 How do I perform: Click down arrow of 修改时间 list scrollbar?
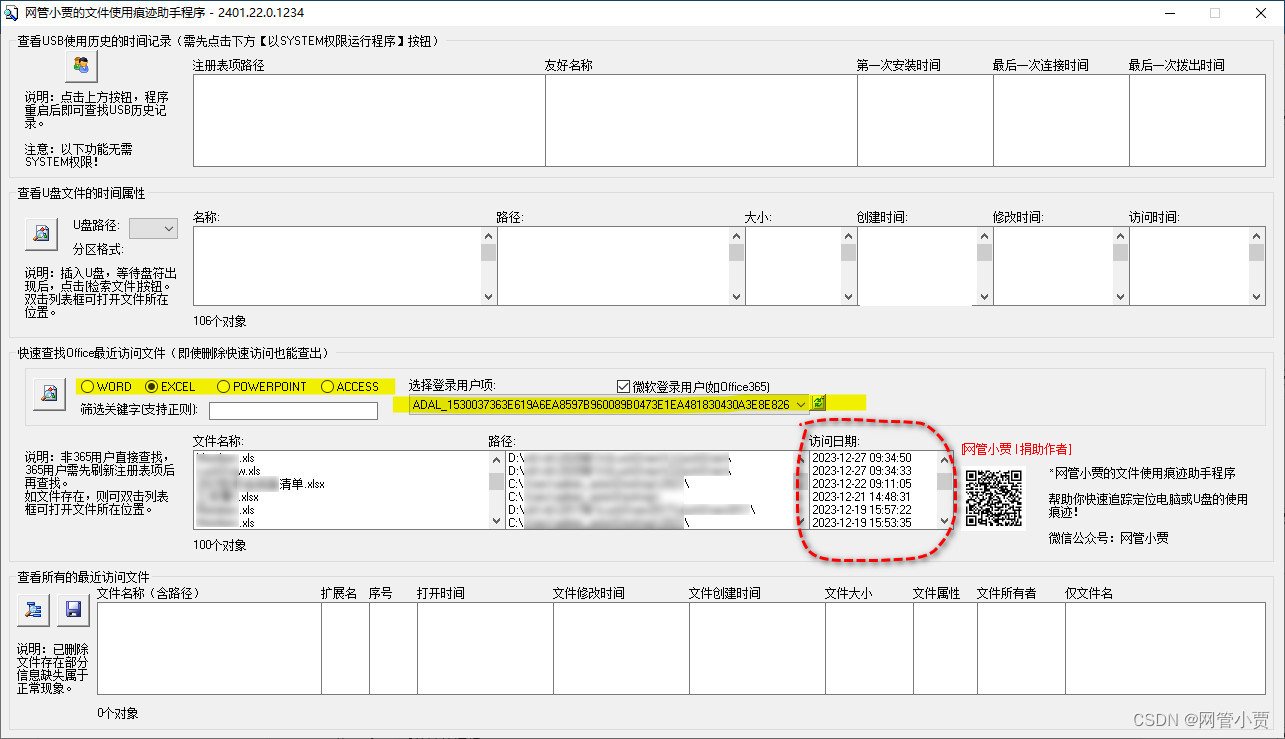point(1120,296)
